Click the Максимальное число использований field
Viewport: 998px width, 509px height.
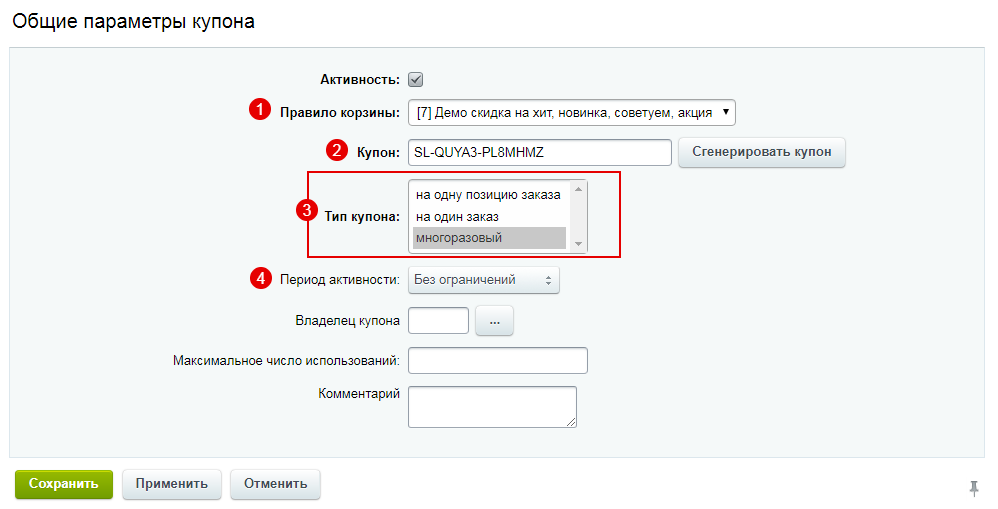(498, 361)
